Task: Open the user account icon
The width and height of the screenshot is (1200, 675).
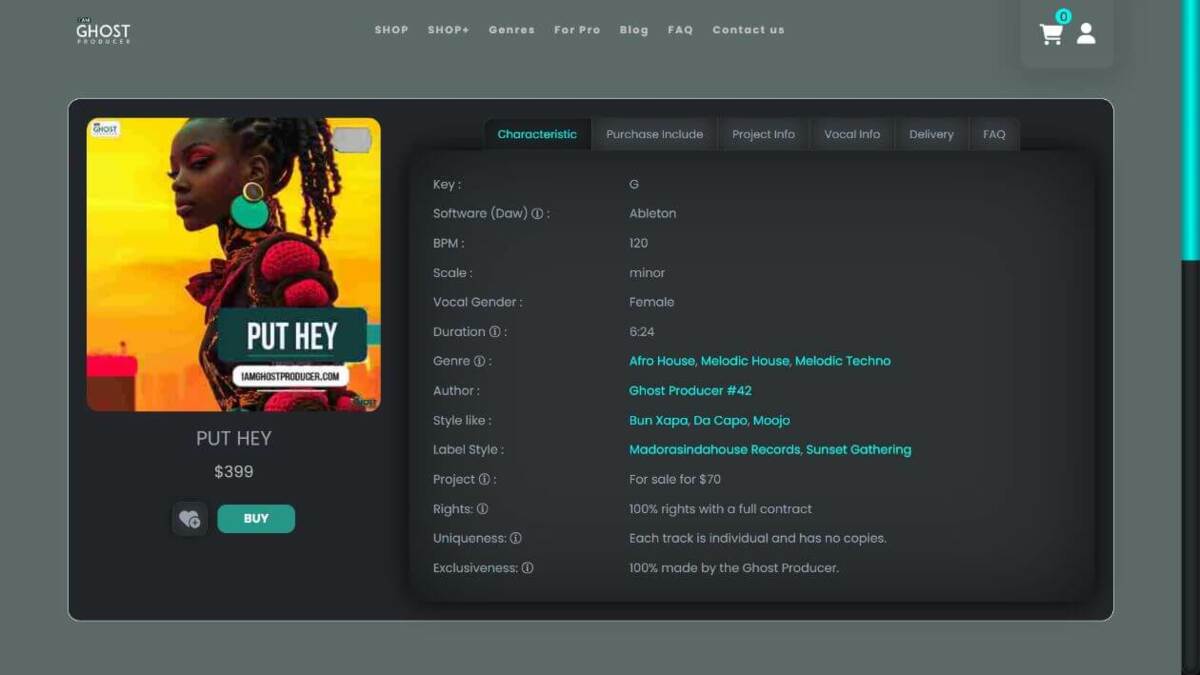Action: (1086, 34)
